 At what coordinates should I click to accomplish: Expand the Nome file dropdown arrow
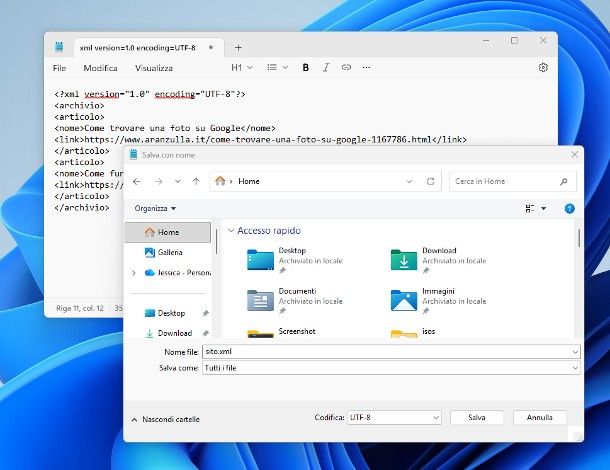pos(575,352)
